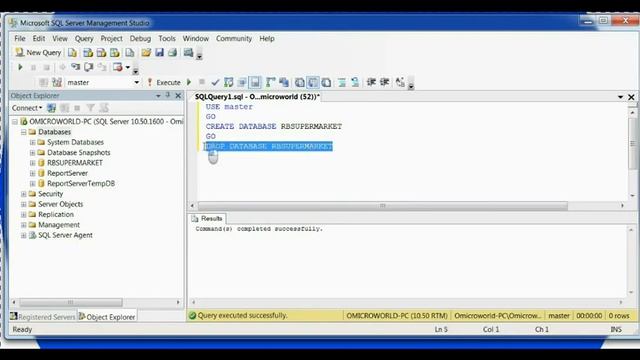Image resolution: width=640 pixels, height=360 pixels.
Task: Open the master database dropdown
Action: 136,82
